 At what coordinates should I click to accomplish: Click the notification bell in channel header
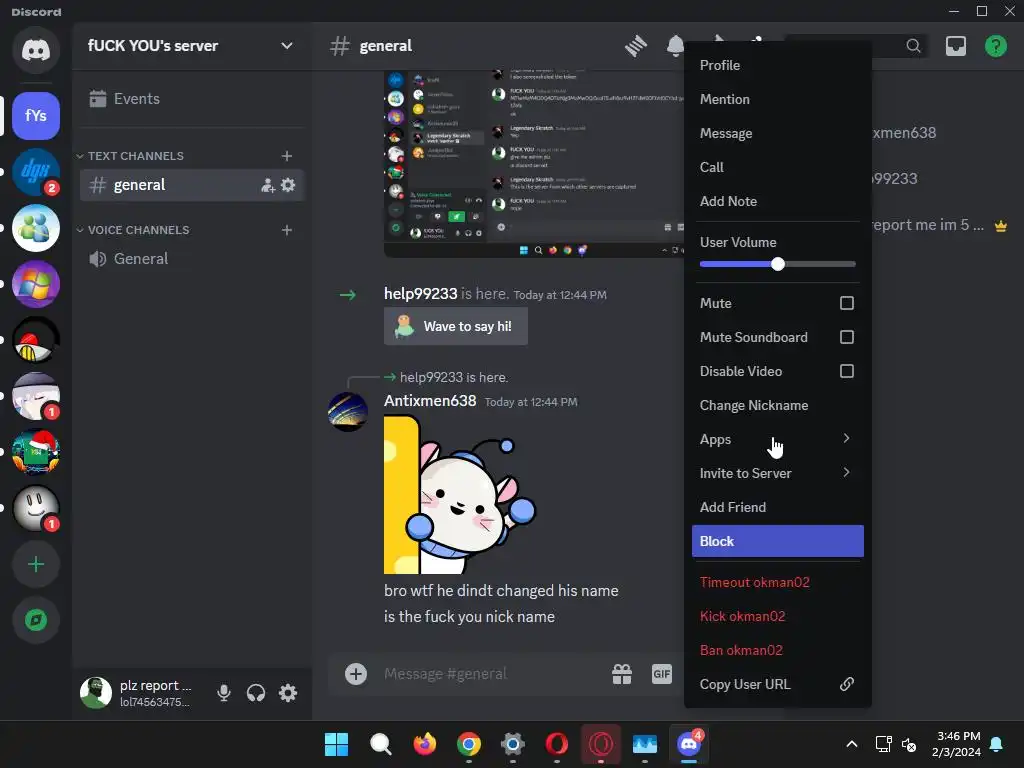[x=675, y=46]
